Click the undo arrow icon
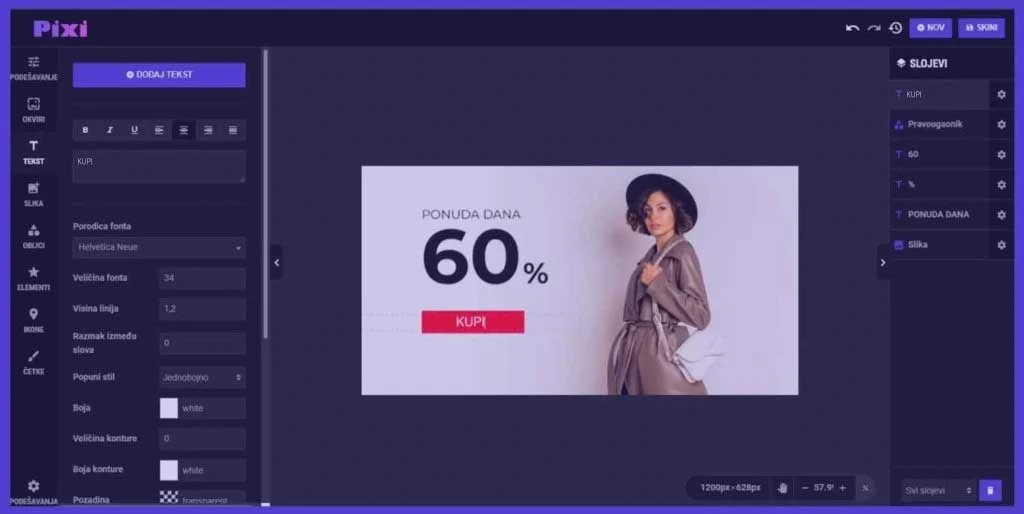The width and height of the screenshot is (1024, 514). click(x=852, y=27)
